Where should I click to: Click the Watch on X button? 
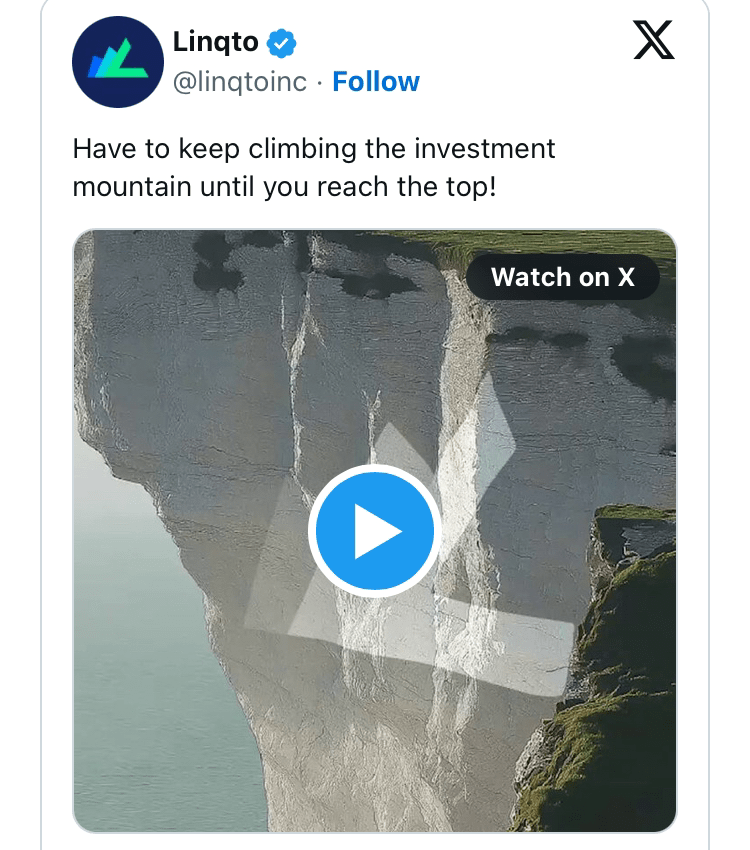point(563,277)
